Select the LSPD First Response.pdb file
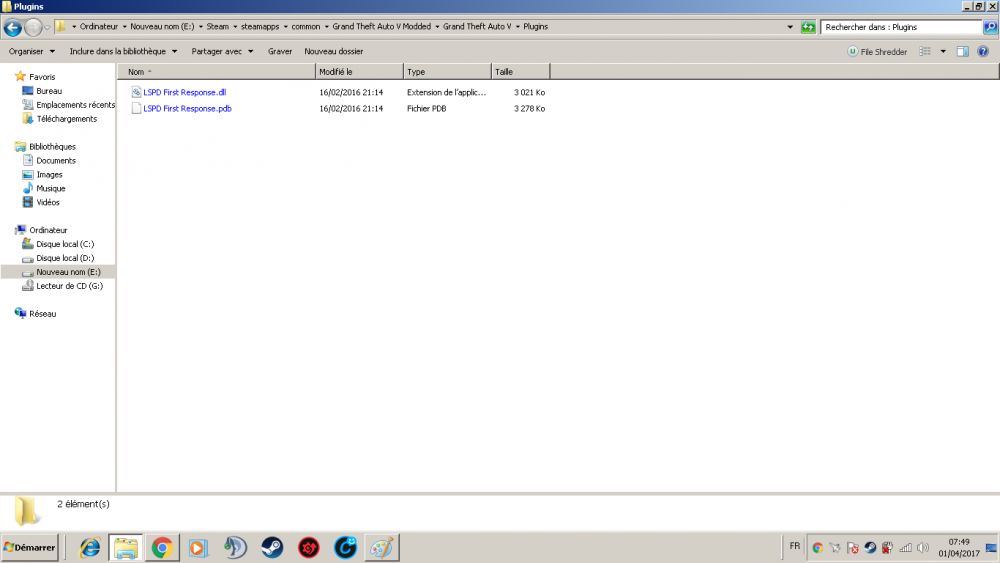Viewport: 1000px width, 563px height. [x=187, y=108]
